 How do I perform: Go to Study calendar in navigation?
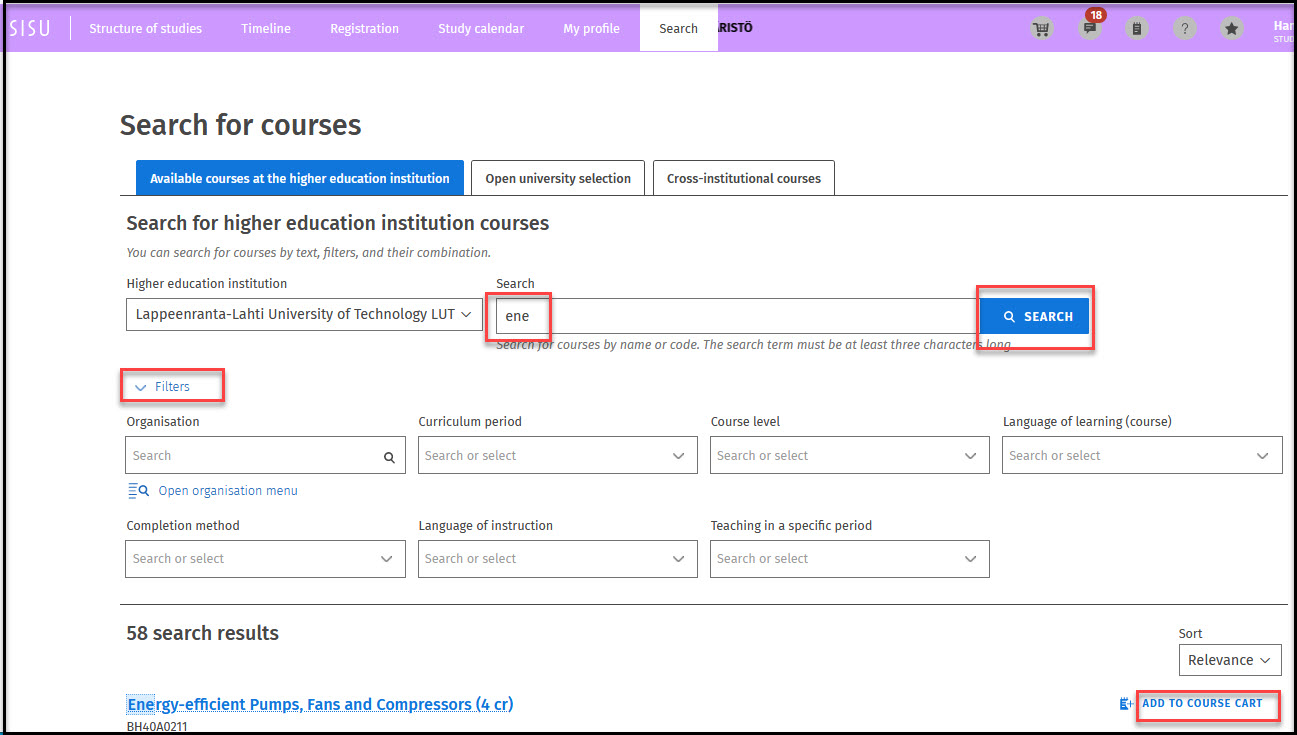[x=480, y=29]
